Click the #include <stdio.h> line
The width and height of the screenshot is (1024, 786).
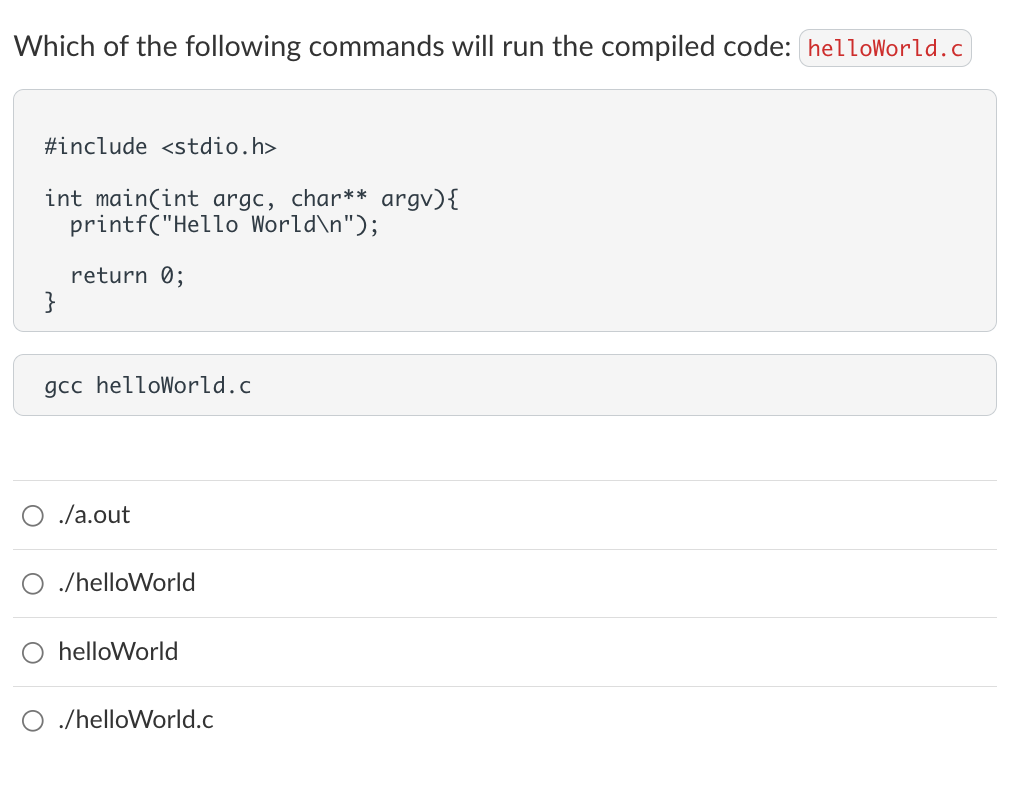click(x=161, y=146)
